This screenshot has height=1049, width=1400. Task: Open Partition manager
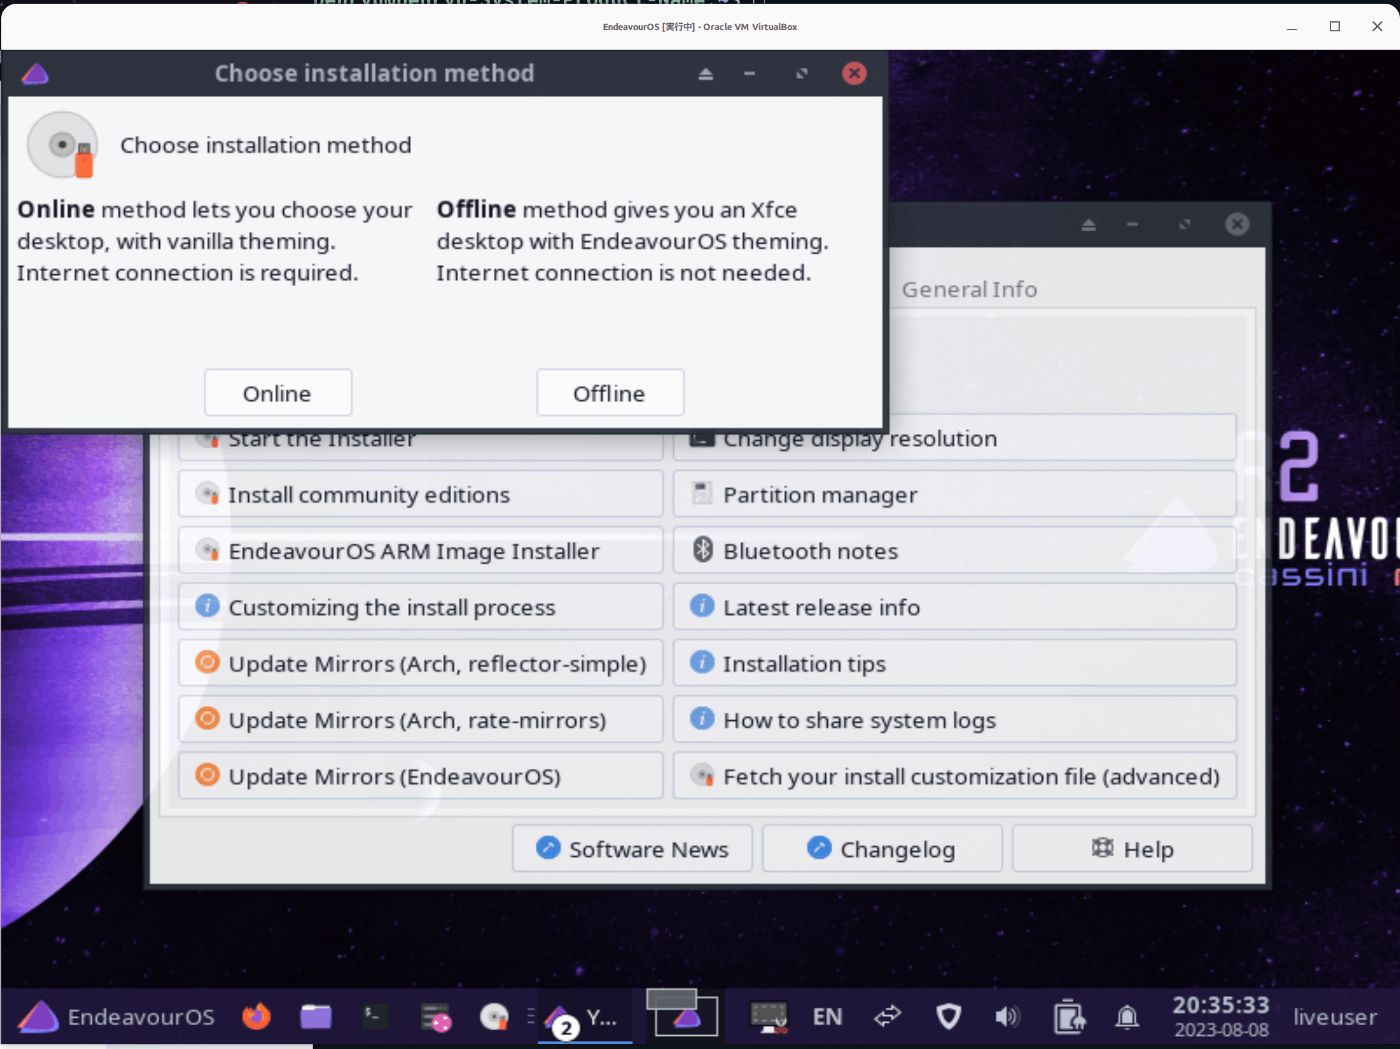coord(955,495)
